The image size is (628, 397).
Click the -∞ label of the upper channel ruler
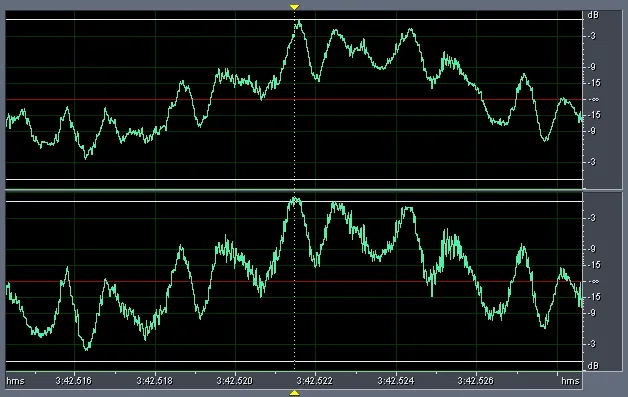pos(594,99)
